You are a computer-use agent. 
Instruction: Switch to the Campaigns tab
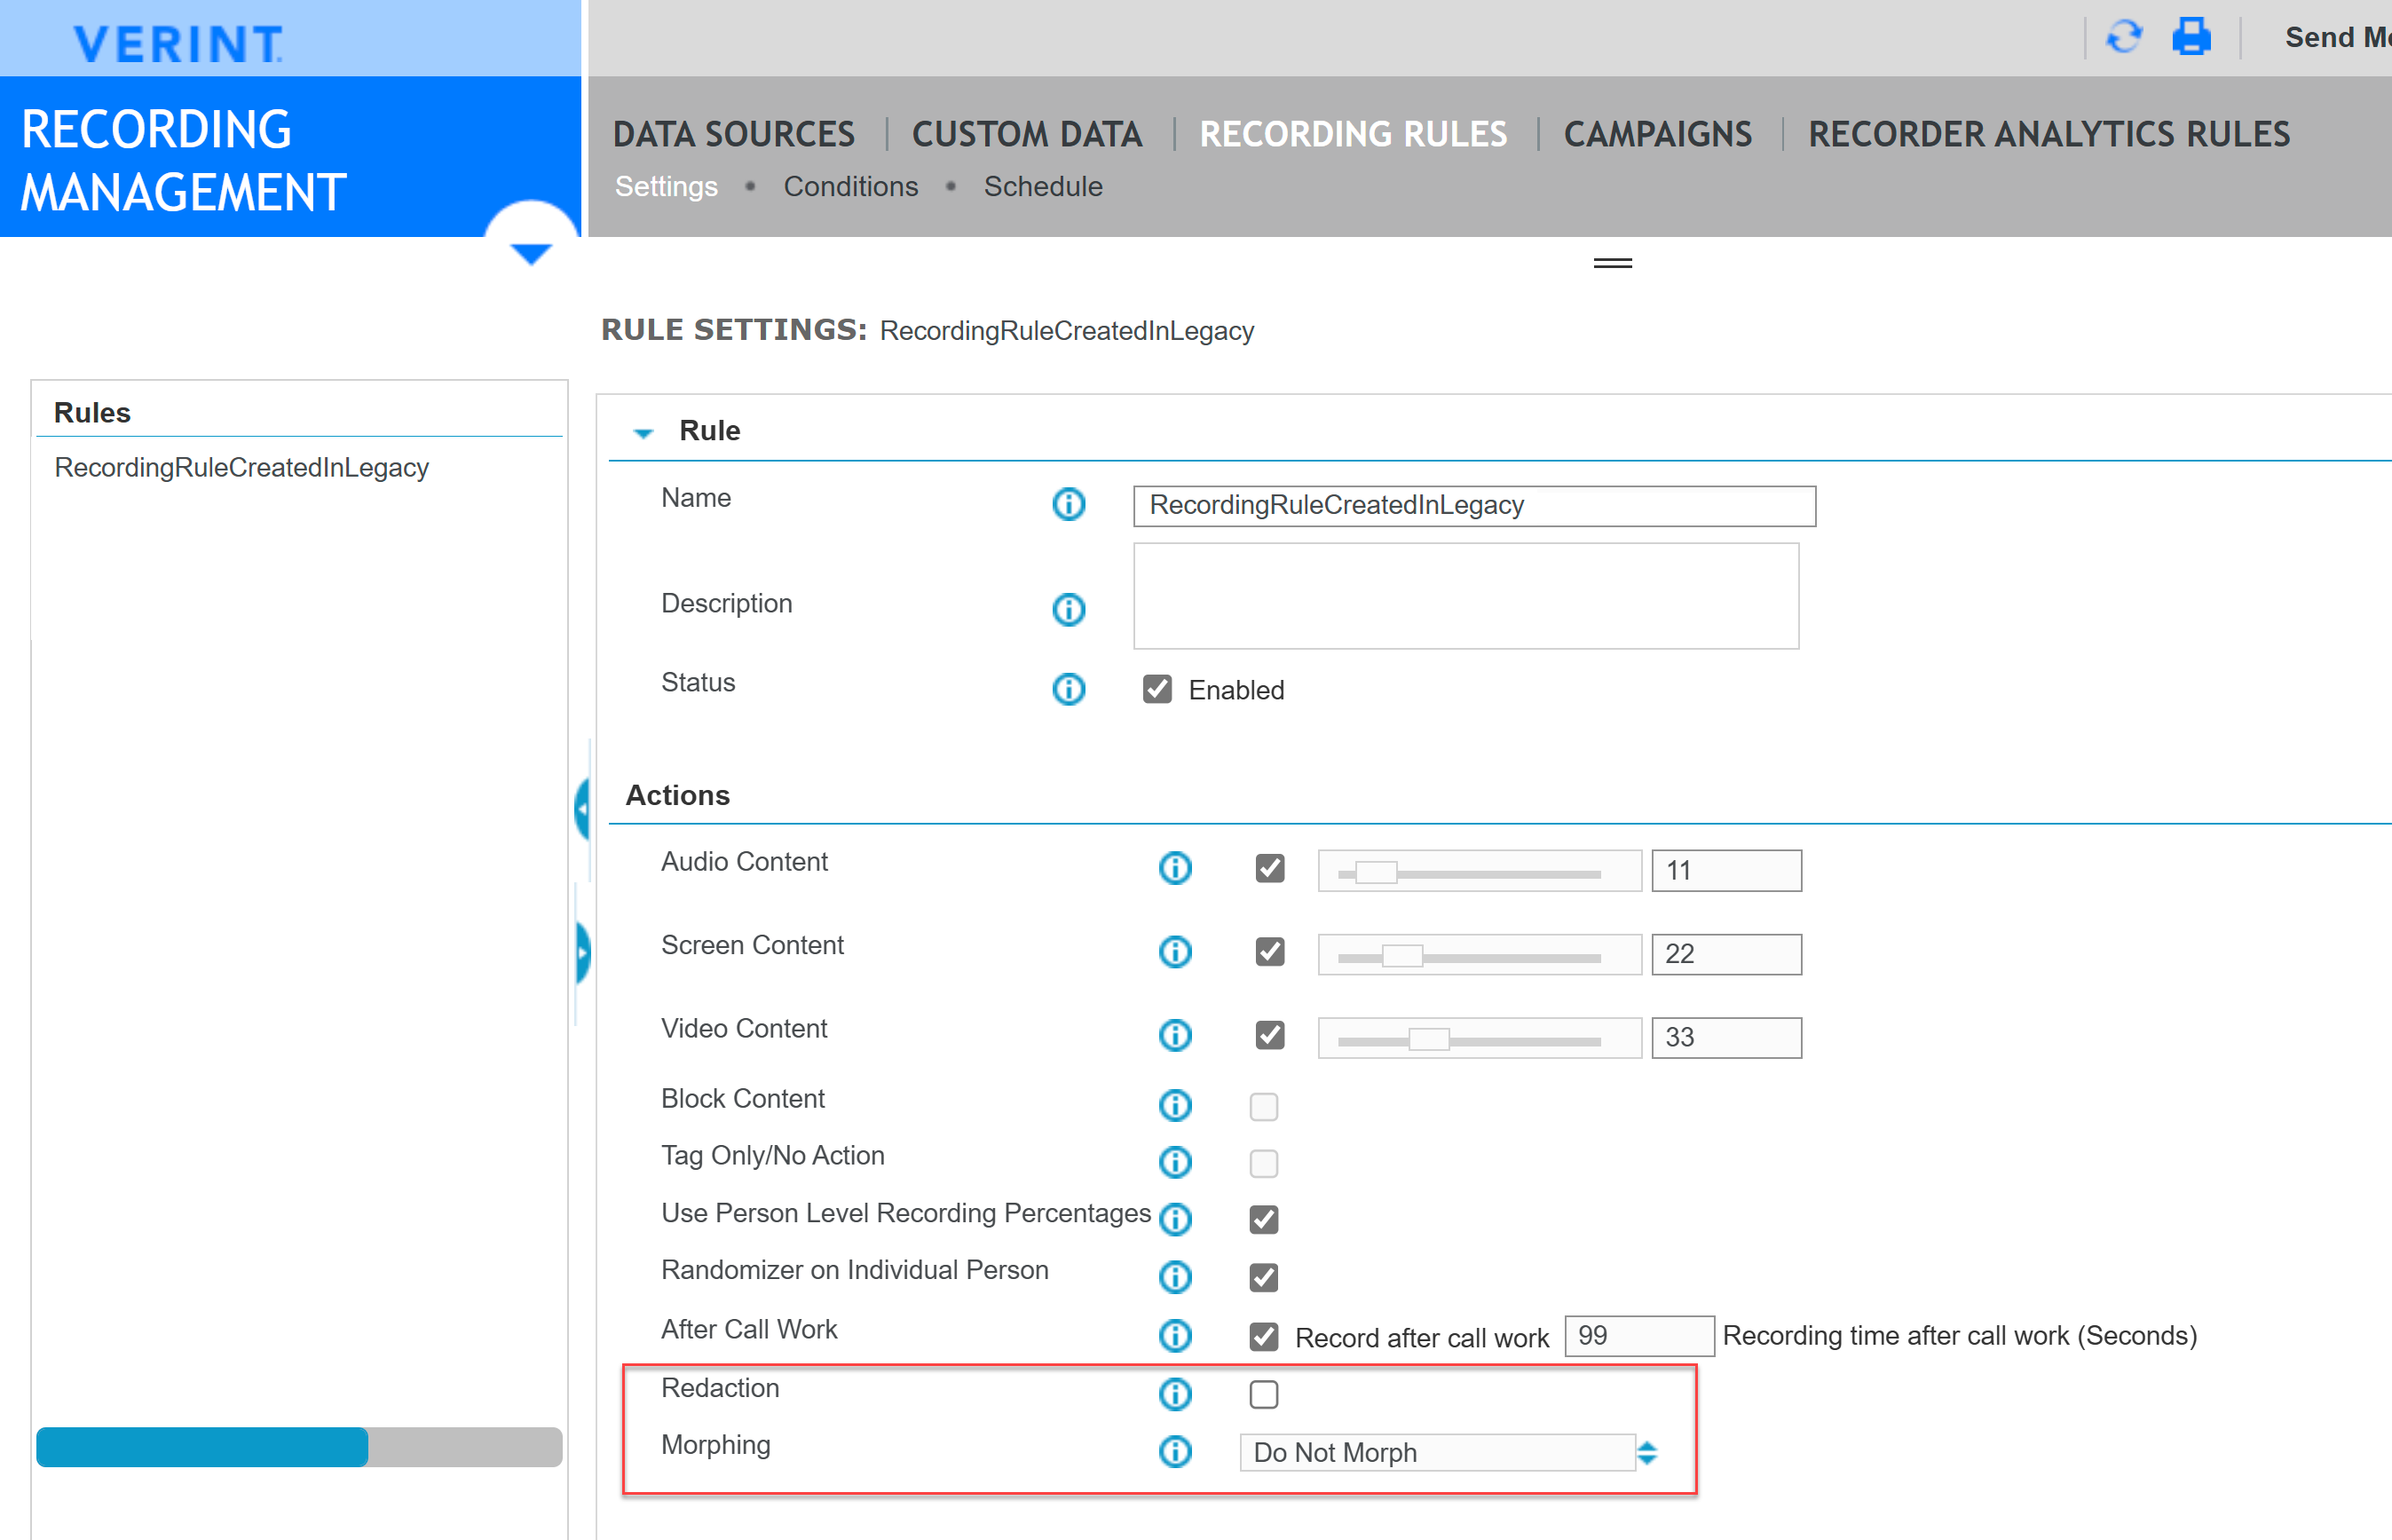tap(1657, 134)
